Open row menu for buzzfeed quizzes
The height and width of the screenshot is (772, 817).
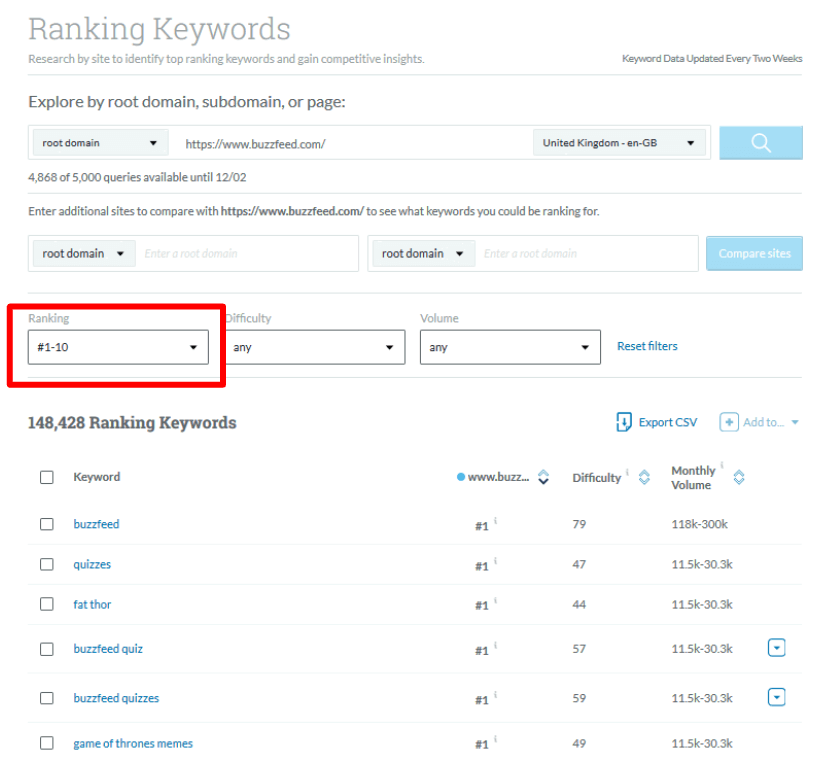click(776, 697)
